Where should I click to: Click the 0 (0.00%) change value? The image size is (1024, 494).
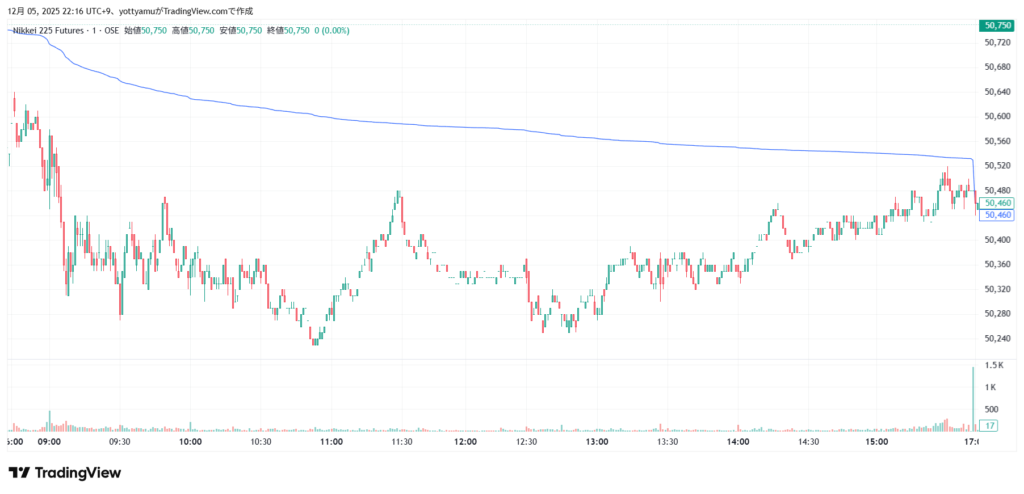[332, 31]
